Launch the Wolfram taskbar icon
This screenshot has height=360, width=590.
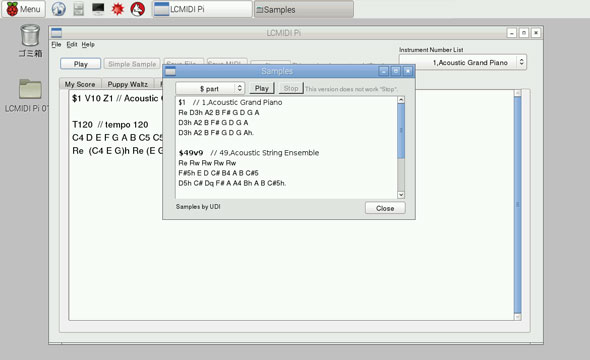pyautogui.click(x=138, y=9)
